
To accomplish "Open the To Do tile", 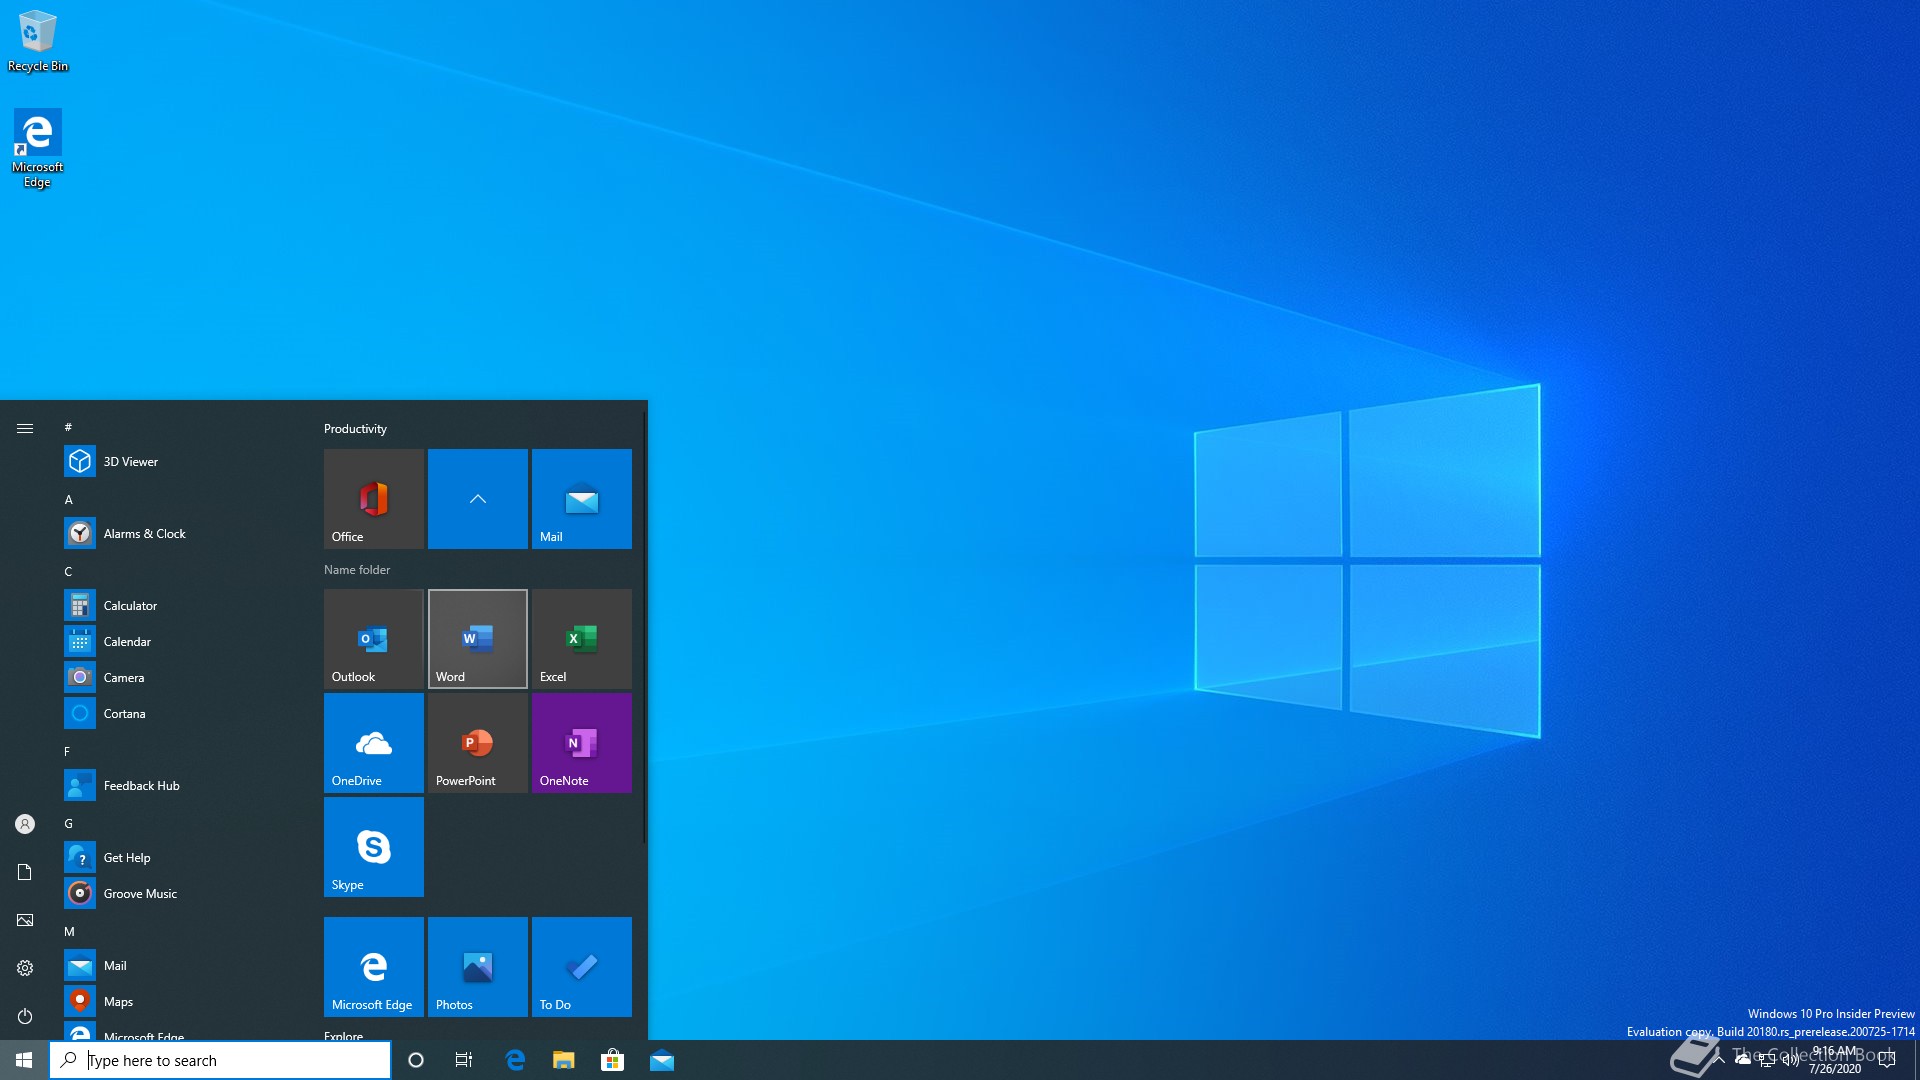I will click(581, 966).
